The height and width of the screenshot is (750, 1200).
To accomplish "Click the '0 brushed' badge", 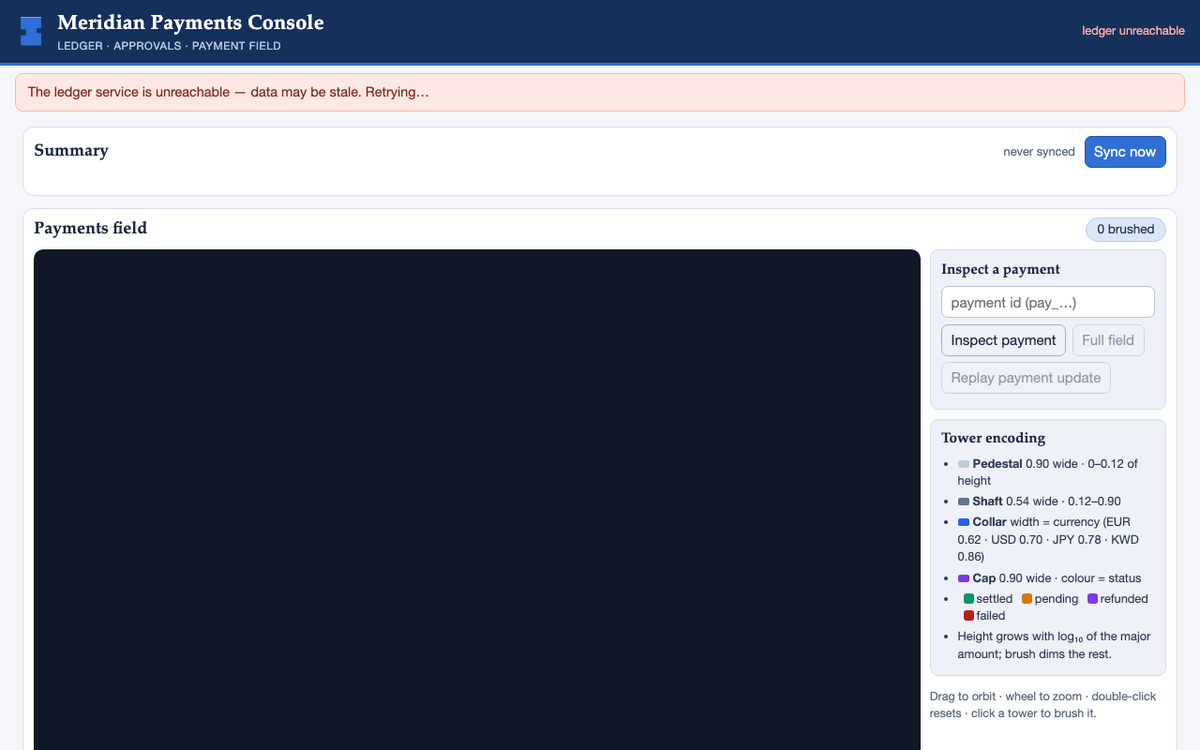I will 1126,229.
